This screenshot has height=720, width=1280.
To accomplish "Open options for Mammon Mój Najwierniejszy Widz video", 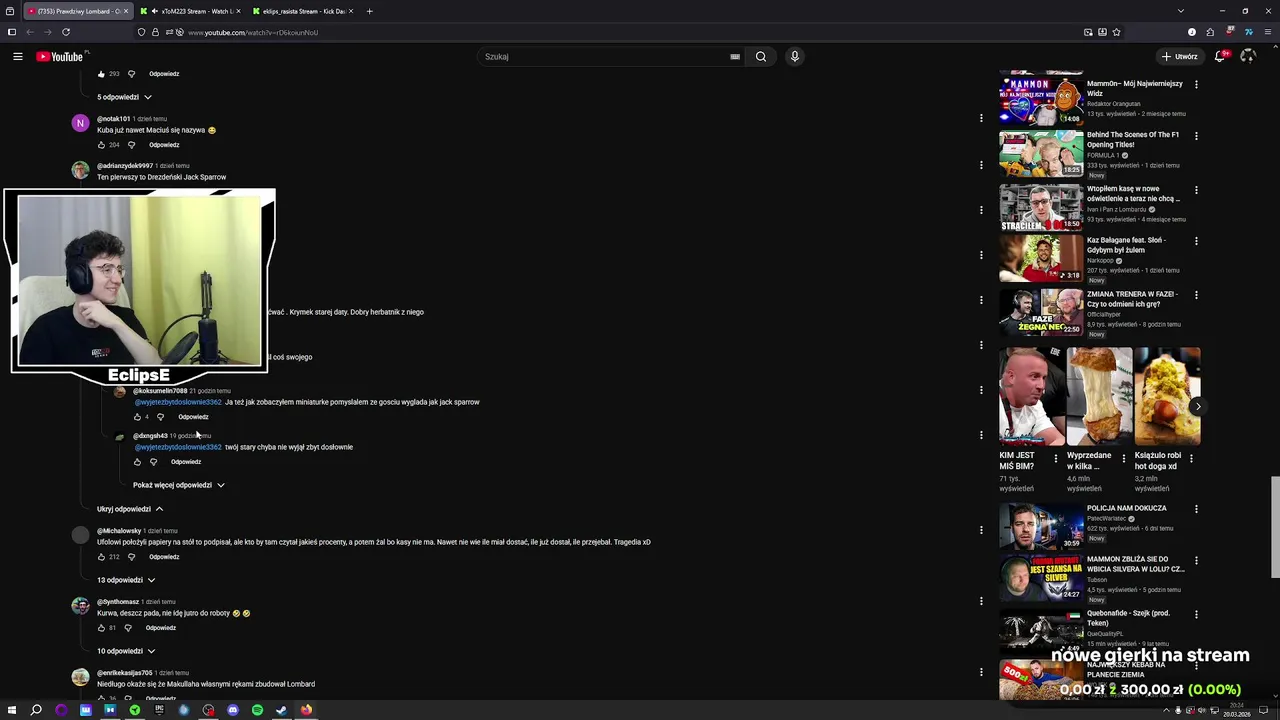I will tap(1196, 84).
